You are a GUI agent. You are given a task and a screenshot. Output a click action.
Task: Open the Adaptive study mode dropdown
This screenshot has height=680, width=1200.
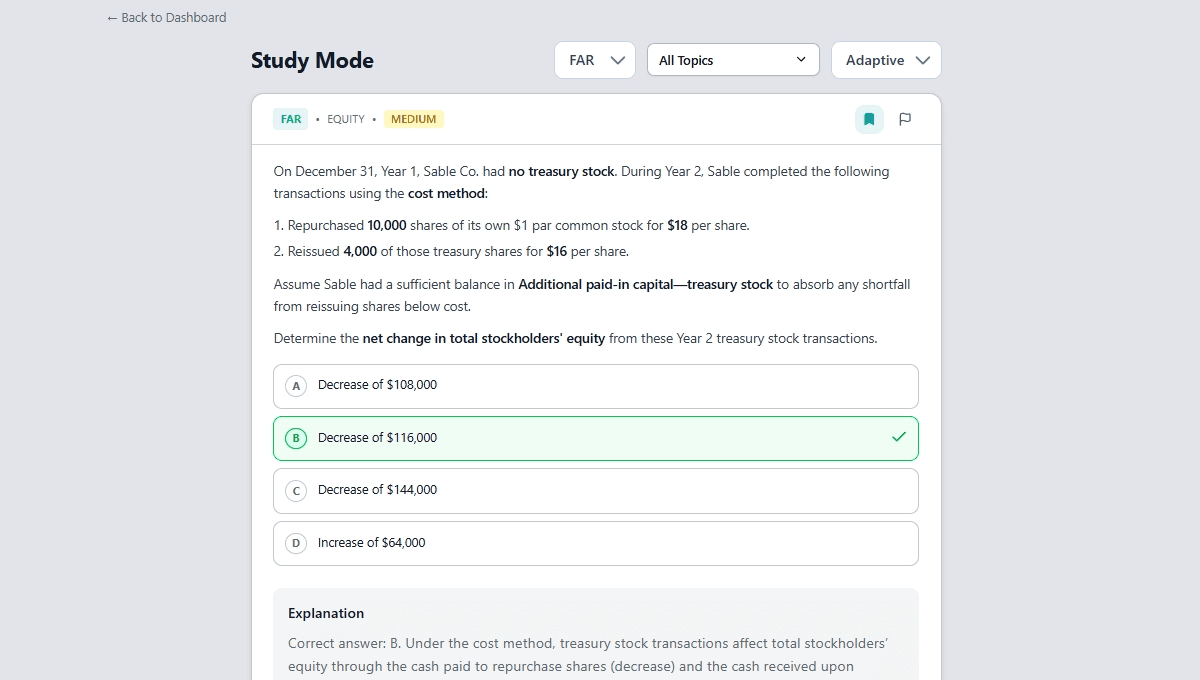point(886,60)
